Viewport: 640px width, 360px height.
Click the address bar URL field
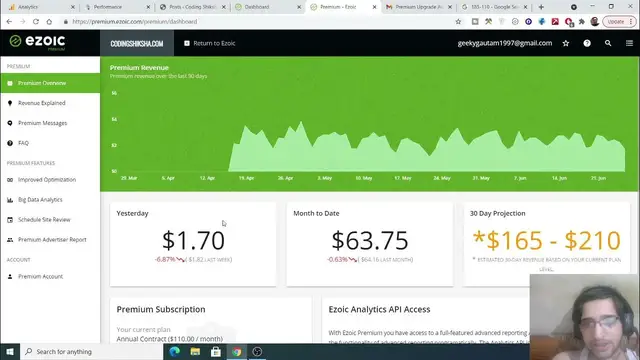point(257,21)
